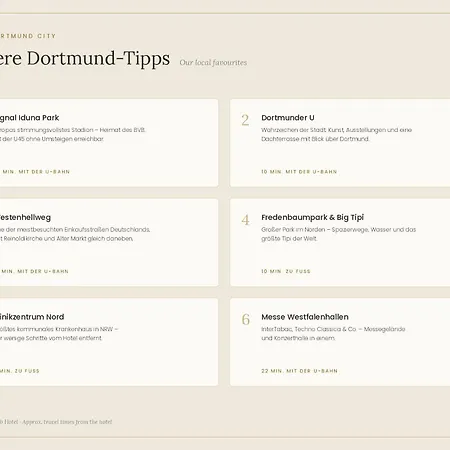Select the 'kommunales Krankenhaus in NRW' description
The image size is (450, 450).
59,334
